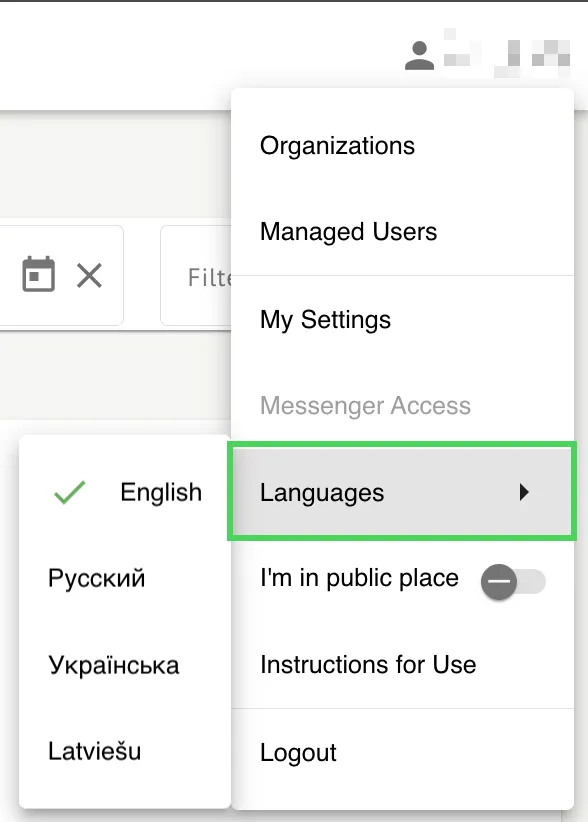Open the Organizations menu entry

pos(402,146)
